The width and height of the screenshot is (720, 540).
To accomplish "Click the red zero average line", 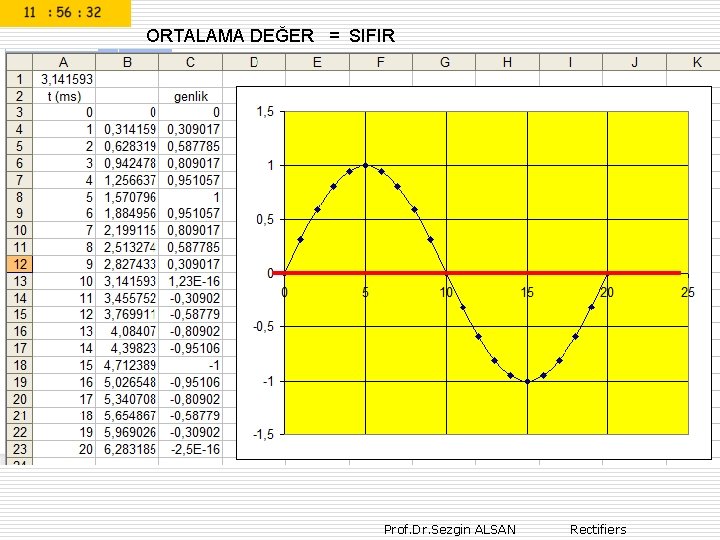I will (x=477, y=273).
